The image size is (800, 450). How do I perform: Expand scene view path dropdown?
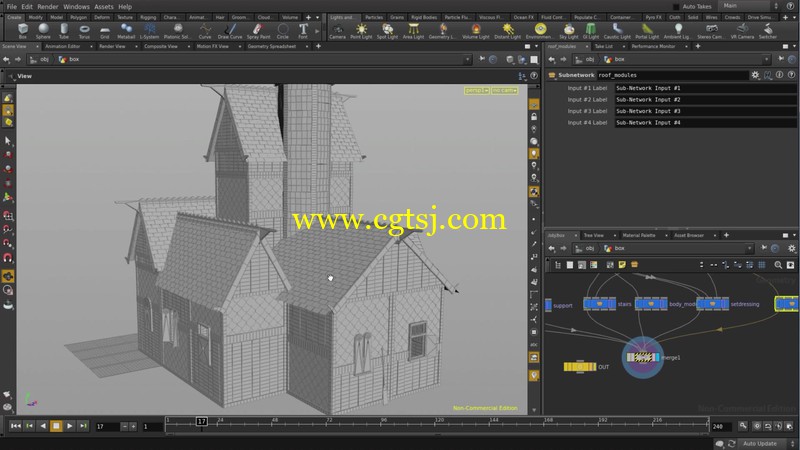click(467, 60)
